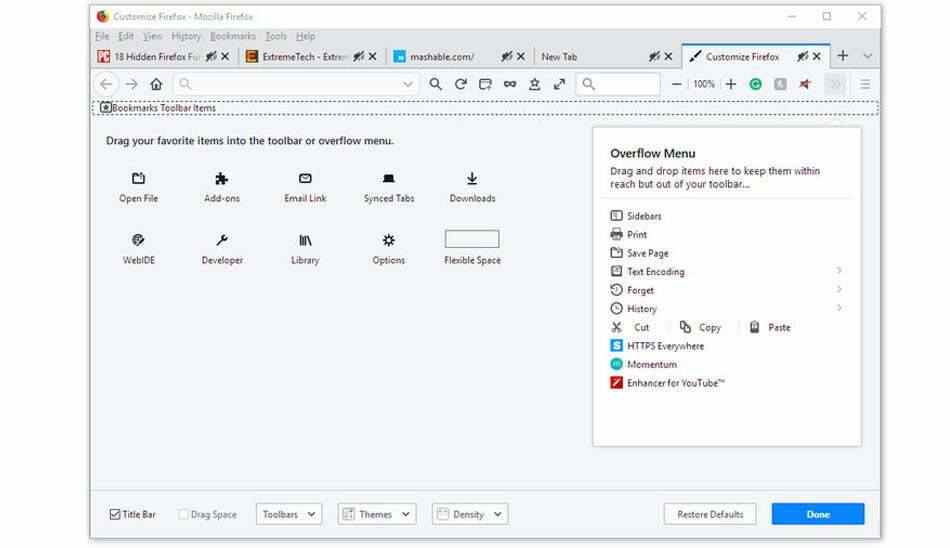
Task: Open the View menu
Action: 152,36
